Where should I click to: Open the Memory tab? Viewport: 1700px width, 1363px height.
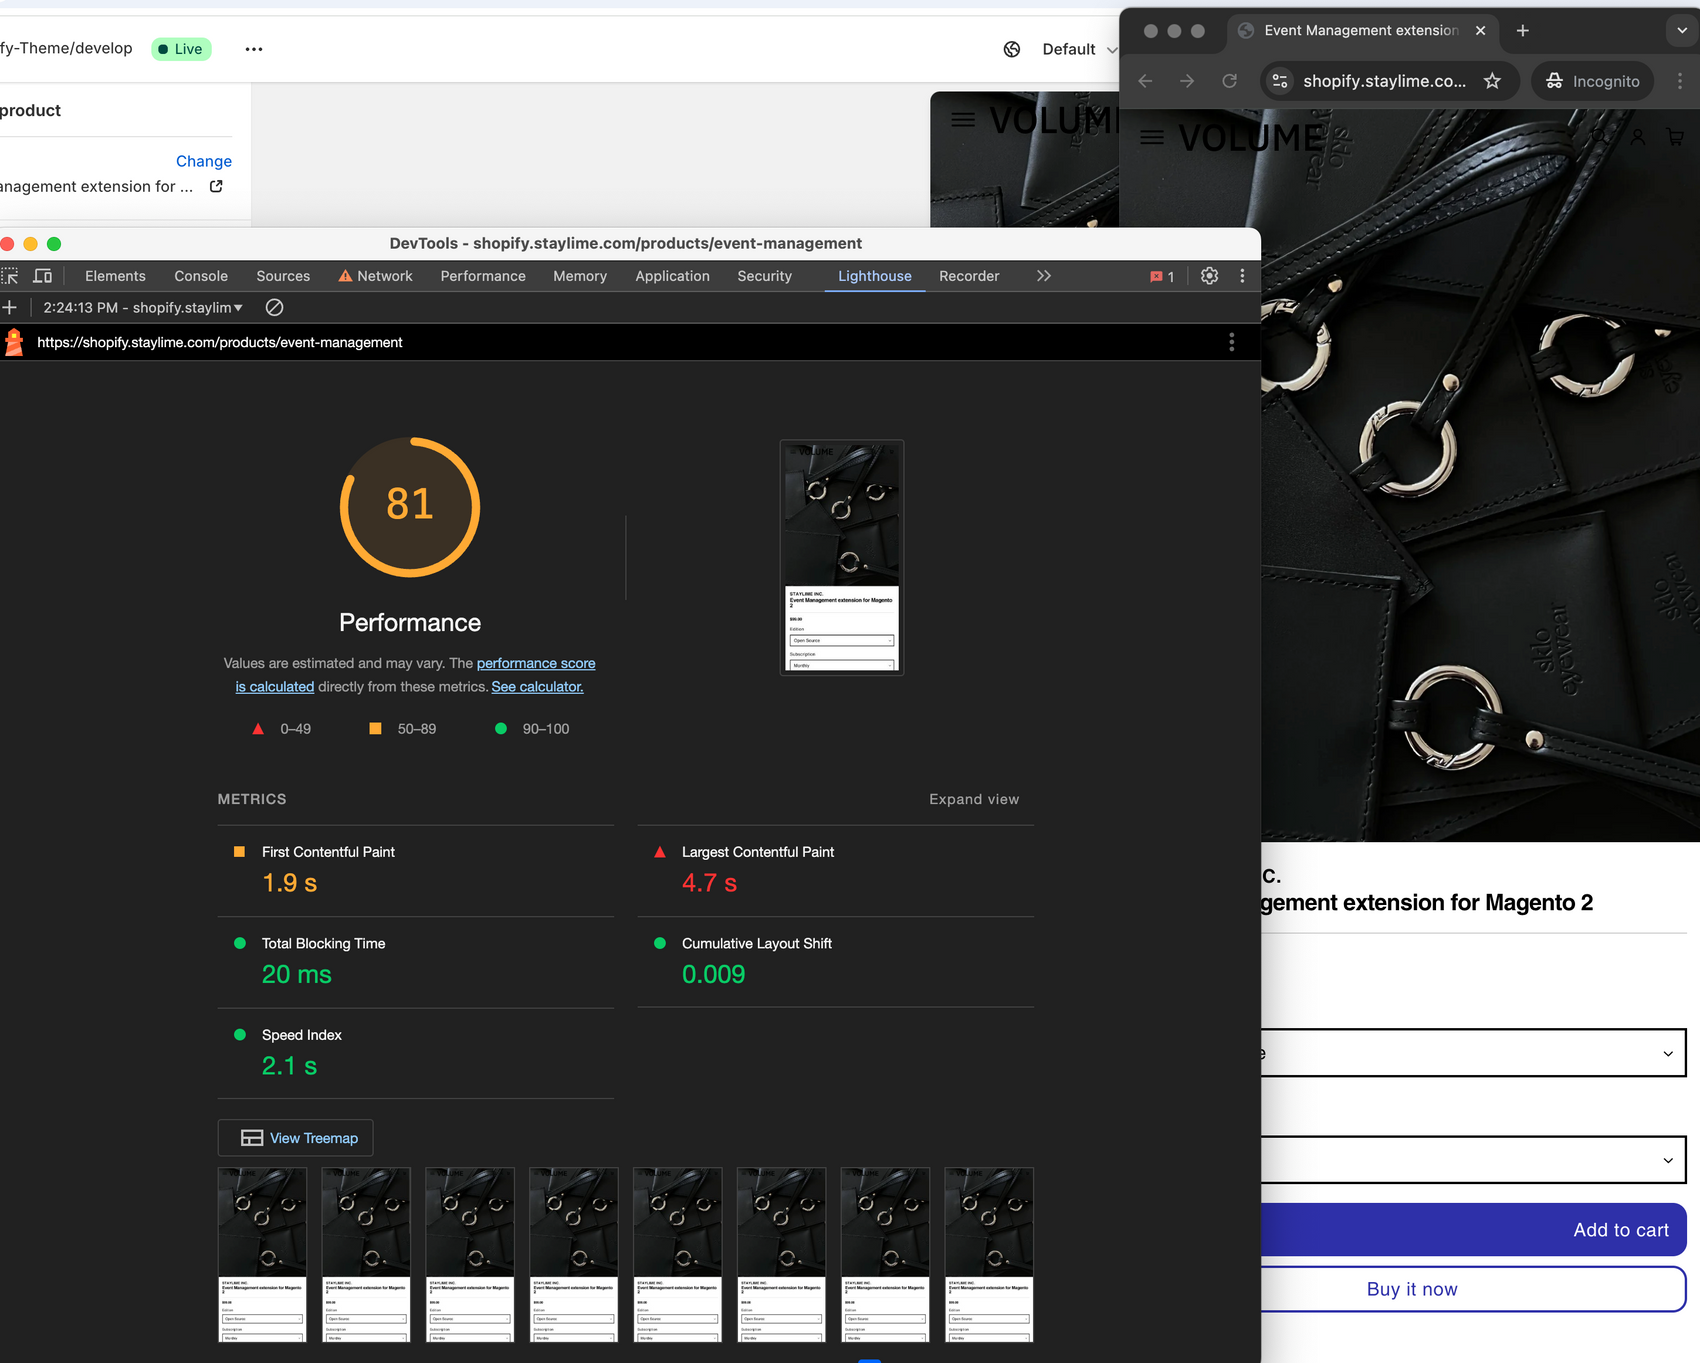(580, 276)
